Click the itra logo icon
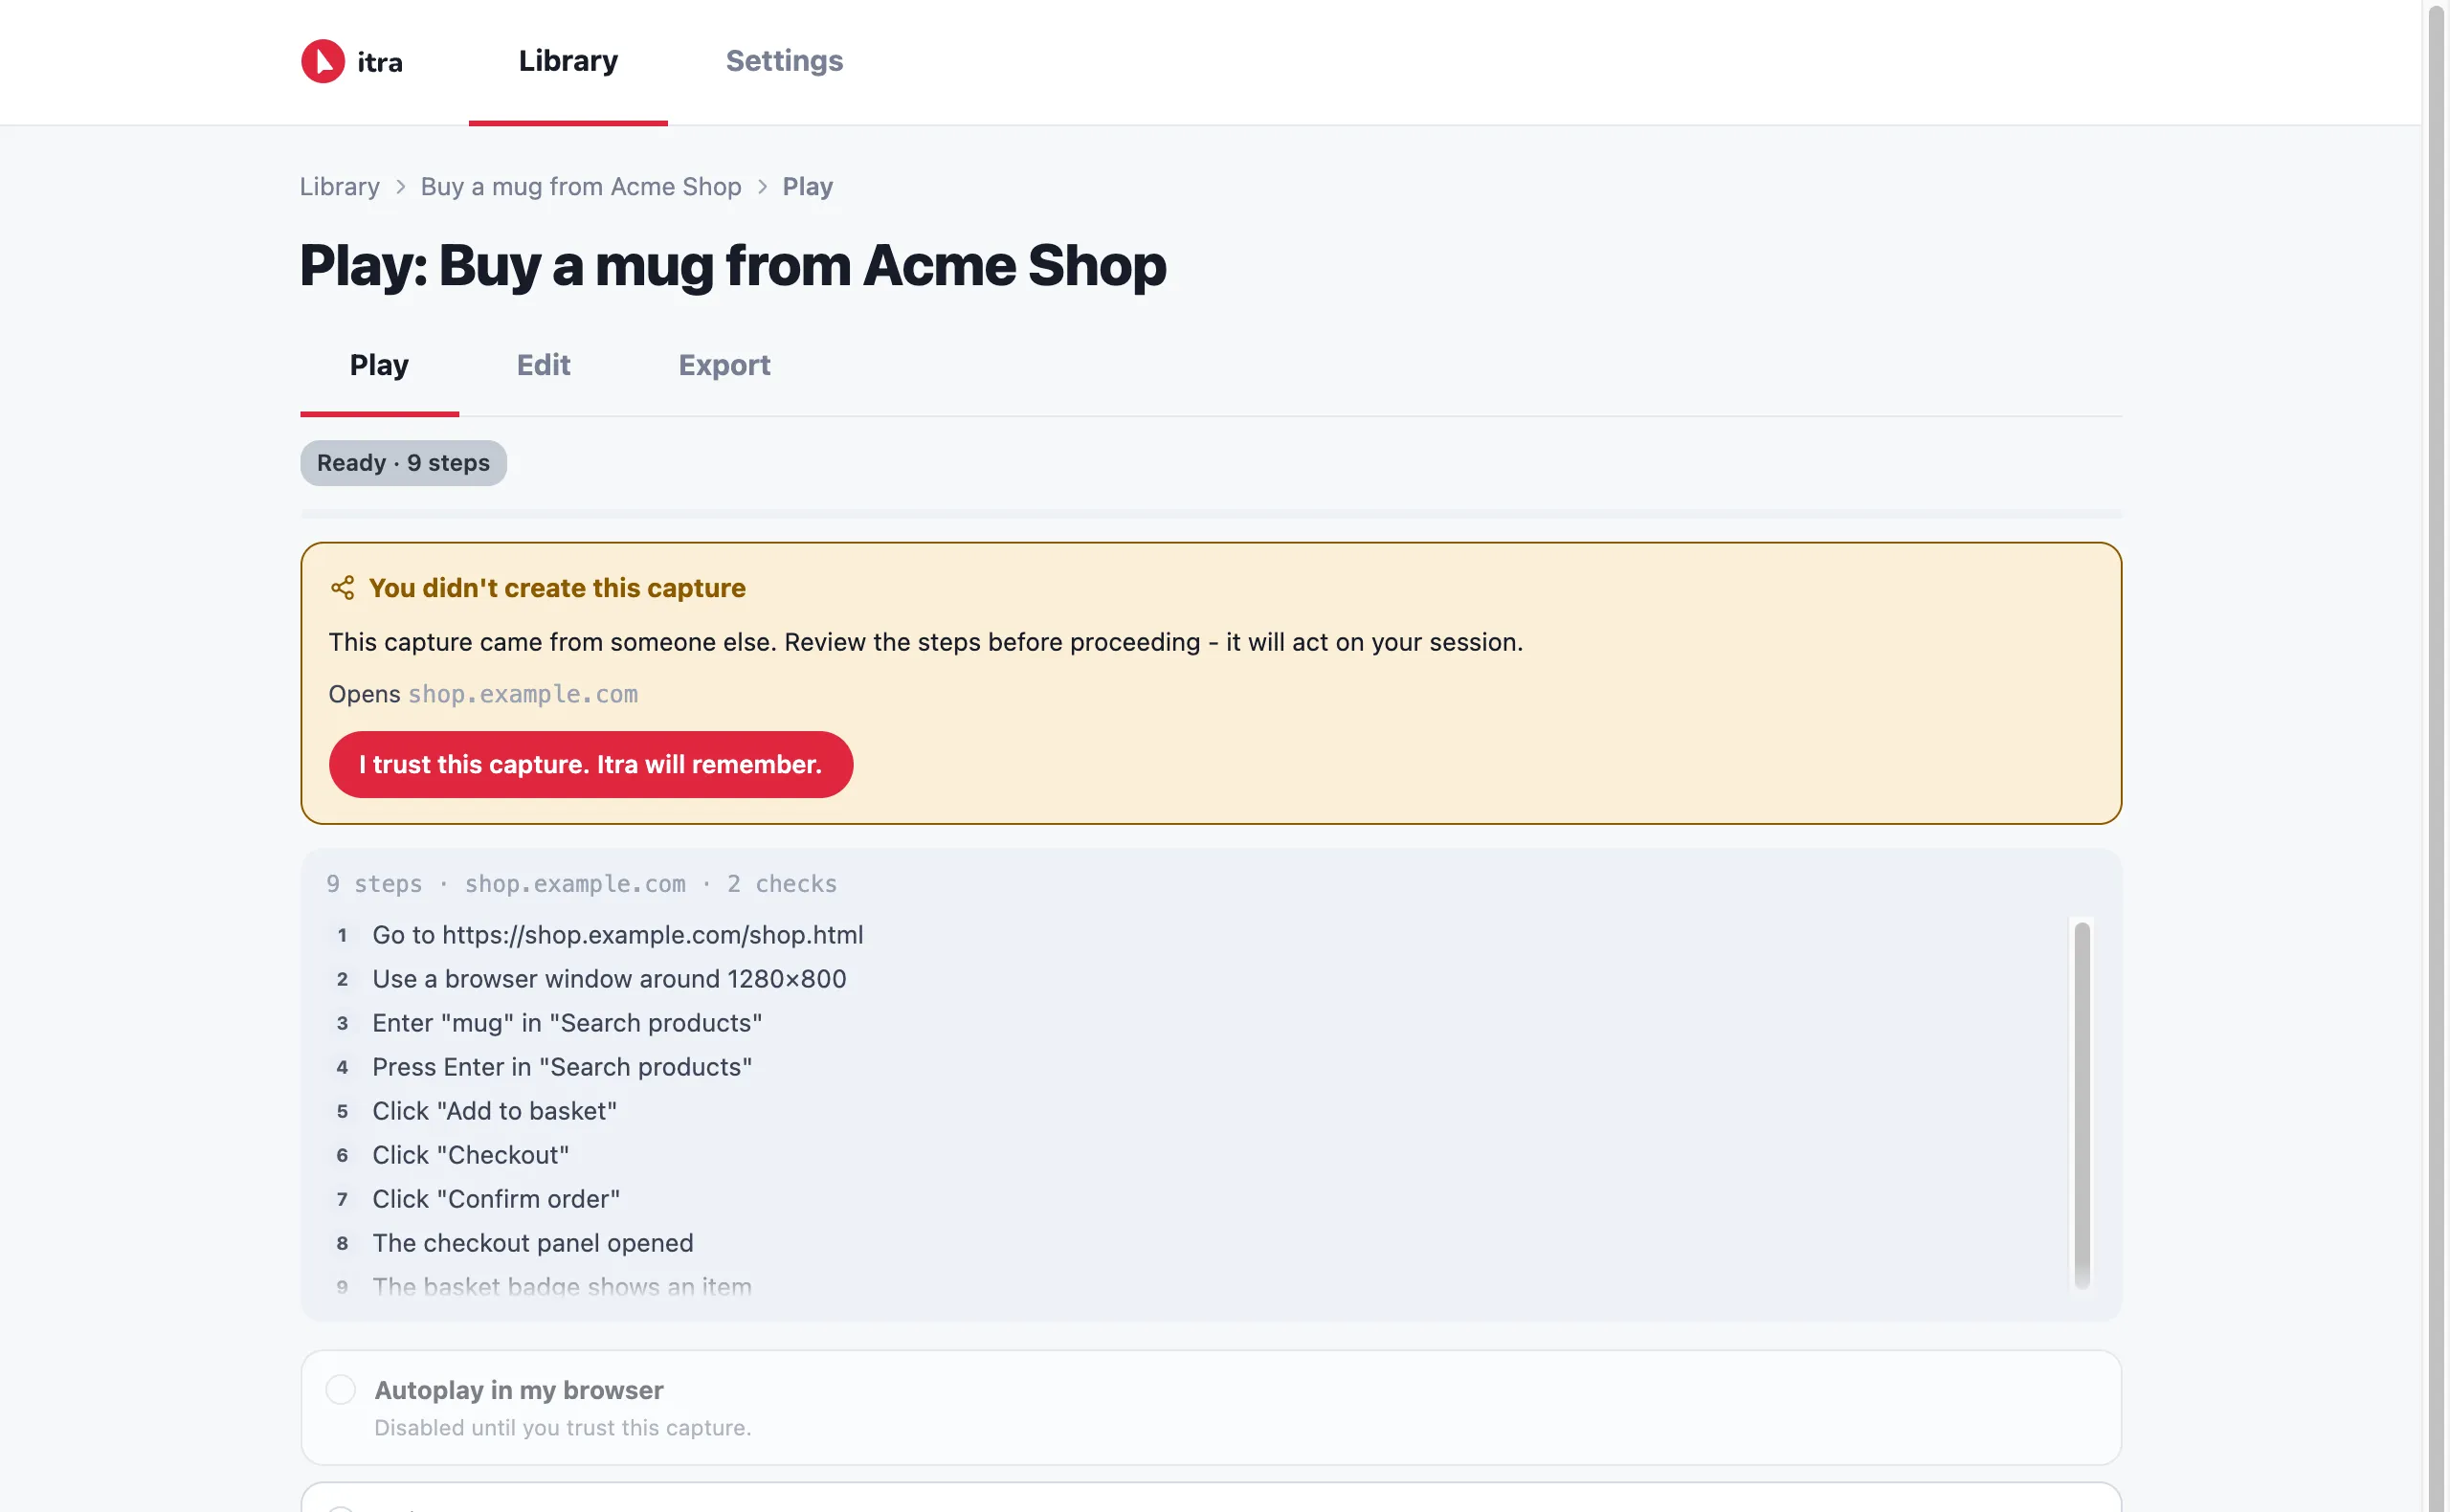This screenshot has width=2450, height=1512. tap(323, 61)
